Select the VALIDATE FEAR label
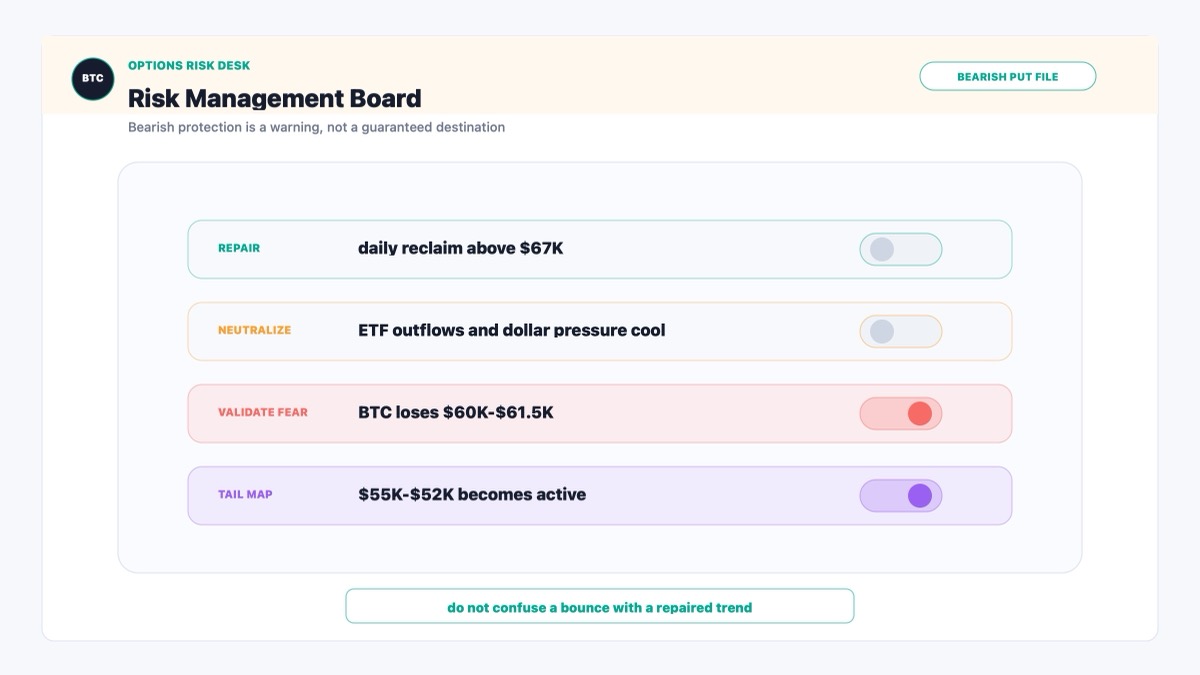 (263, 412)
